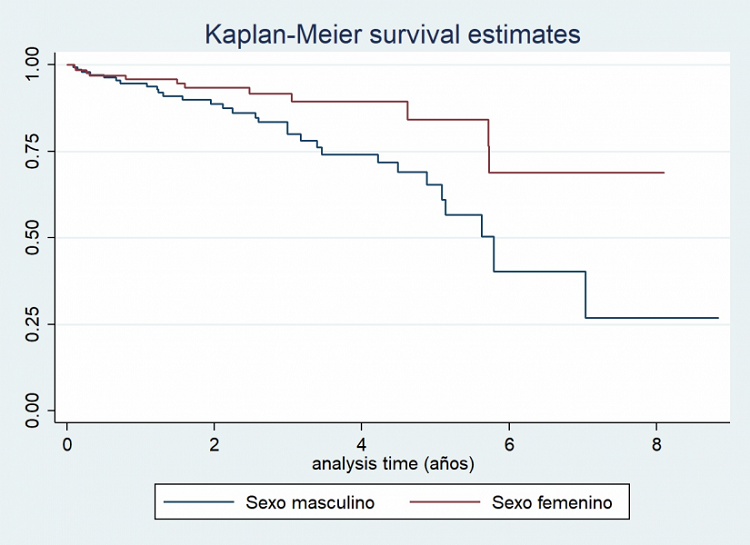Select the Sexo masculino legend label
This screenshot has width=750, height=545.
310,503
